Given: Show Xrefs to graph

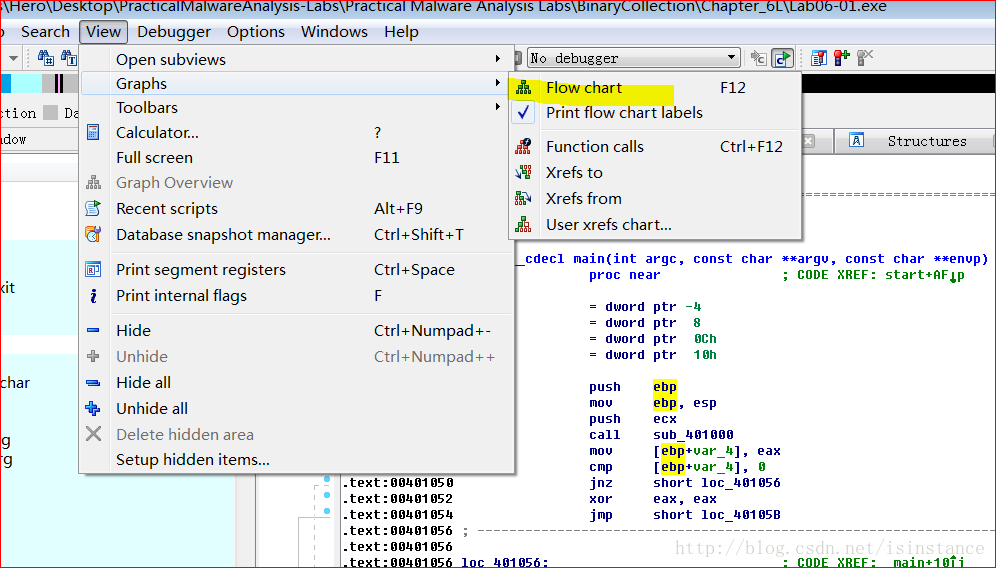Looking at the screenshot, I should point(654,173).
